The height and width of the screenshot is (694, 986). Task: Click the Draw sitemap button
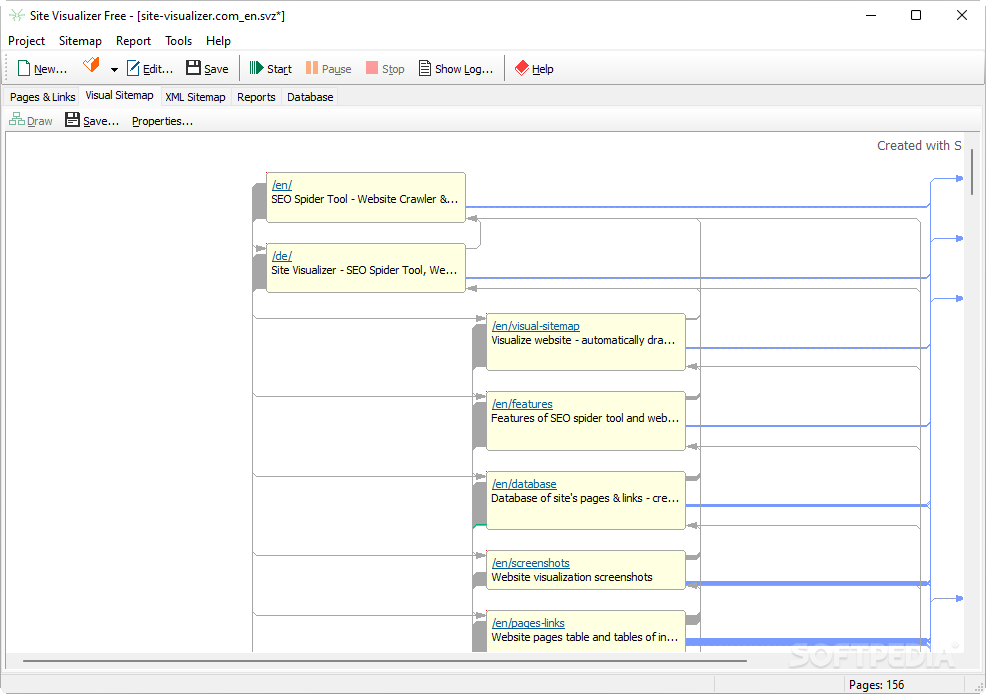pos(31,121)
